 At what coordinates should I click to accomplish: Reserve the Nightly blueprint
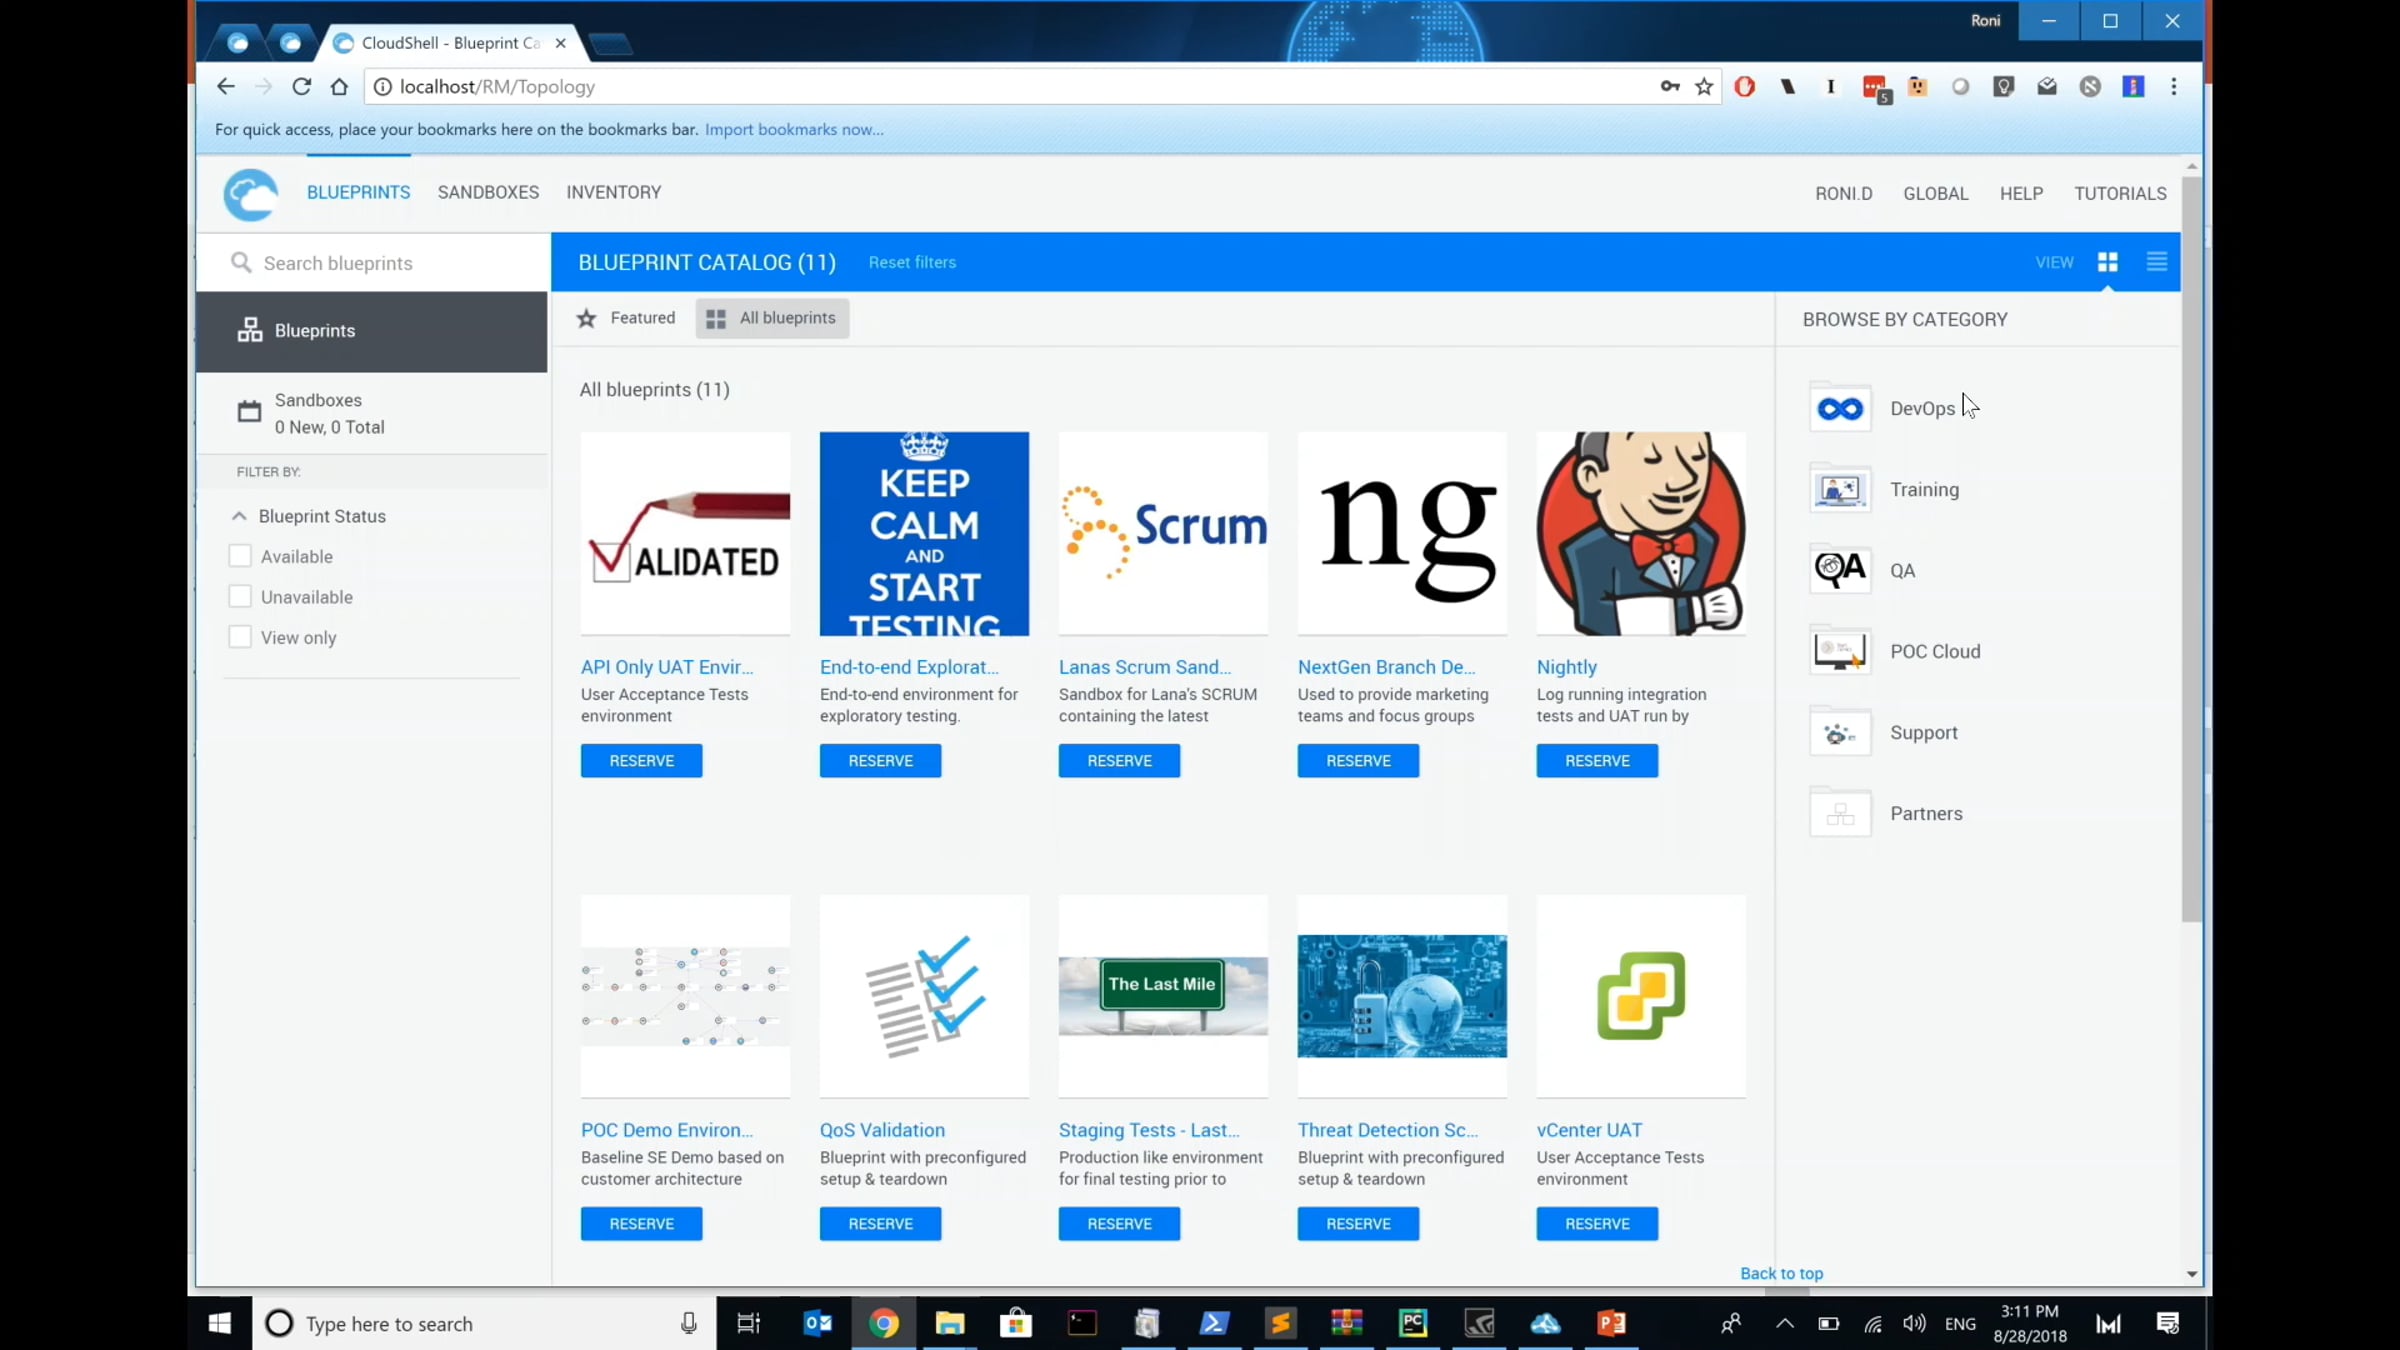click(1597, 761)
